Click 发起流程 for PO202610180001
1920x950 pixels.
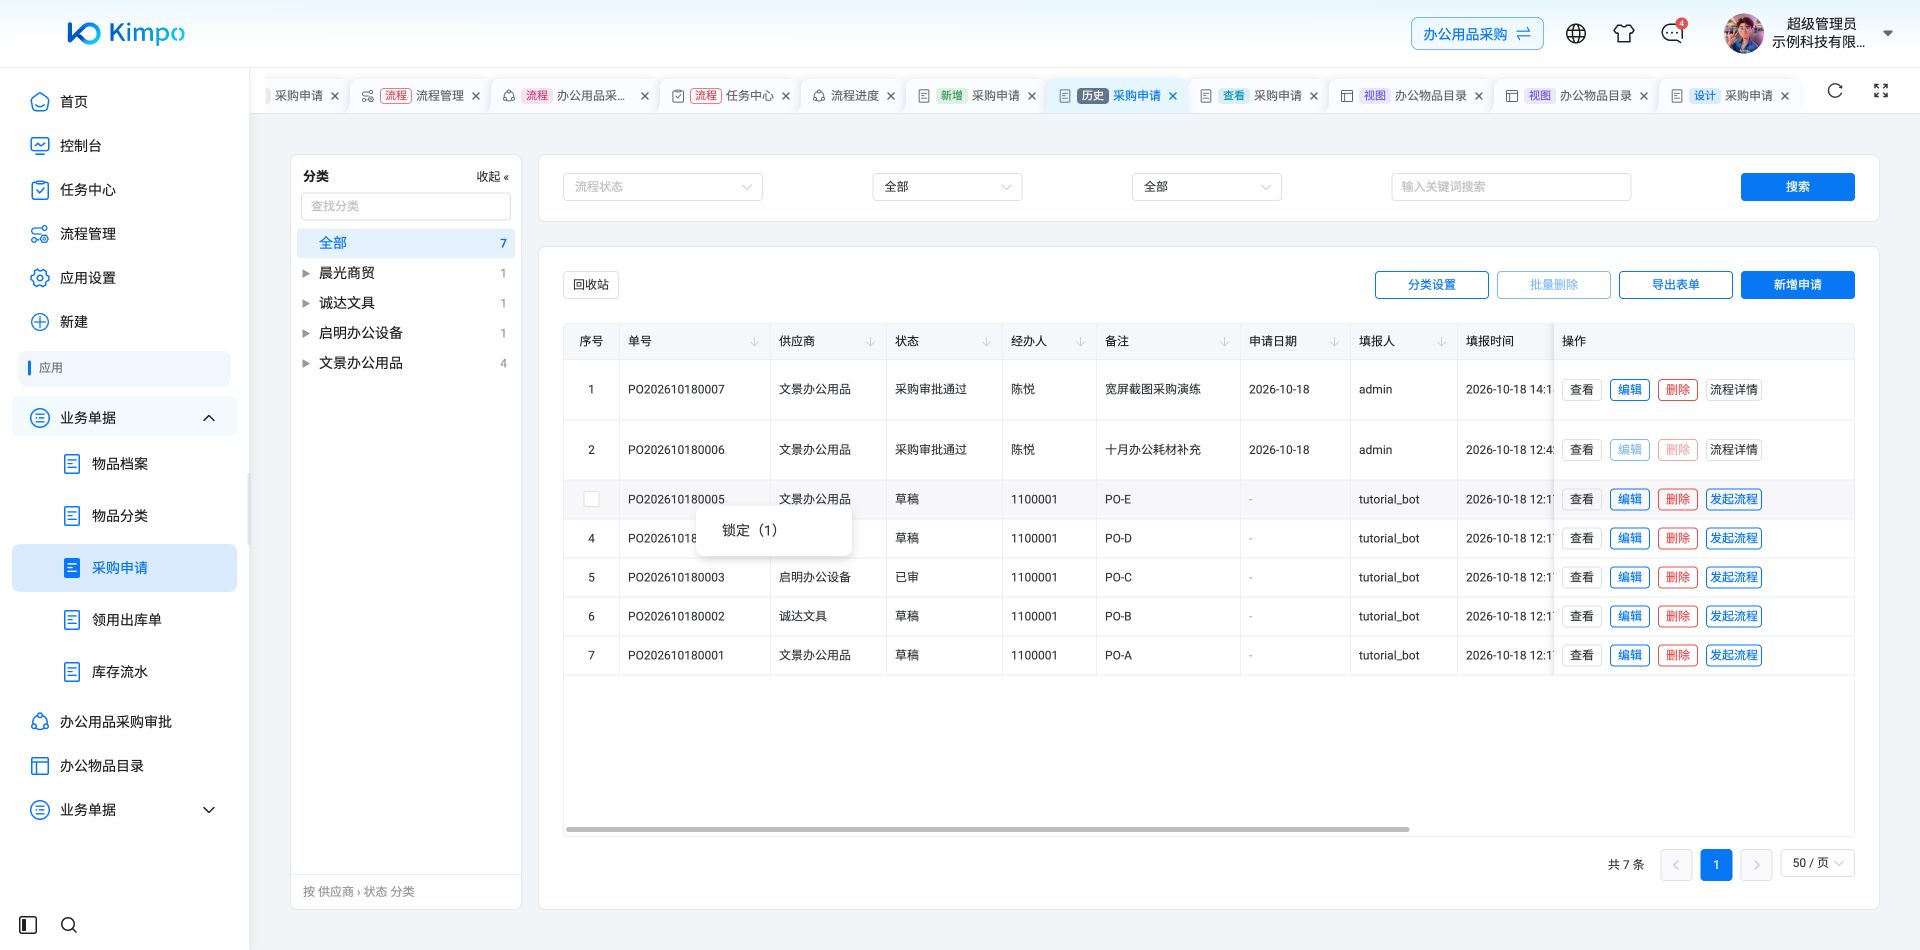point(1733,655)
